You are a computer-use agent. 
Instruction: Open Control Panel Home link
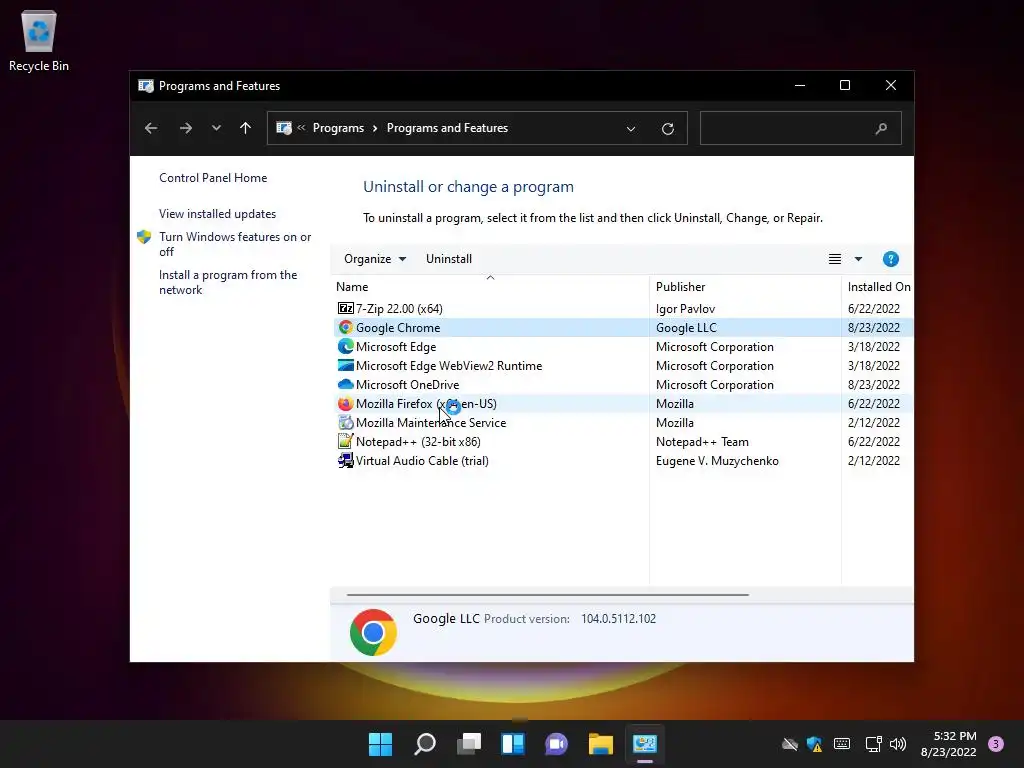pos(213,178)
